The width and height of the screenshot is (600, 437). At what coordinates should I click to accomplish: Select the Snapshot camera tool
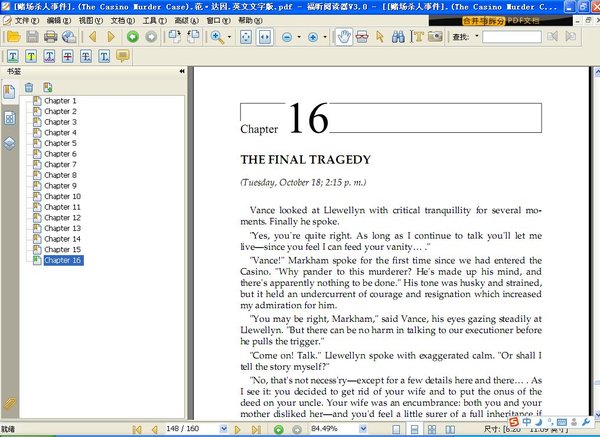coord(435,37)
